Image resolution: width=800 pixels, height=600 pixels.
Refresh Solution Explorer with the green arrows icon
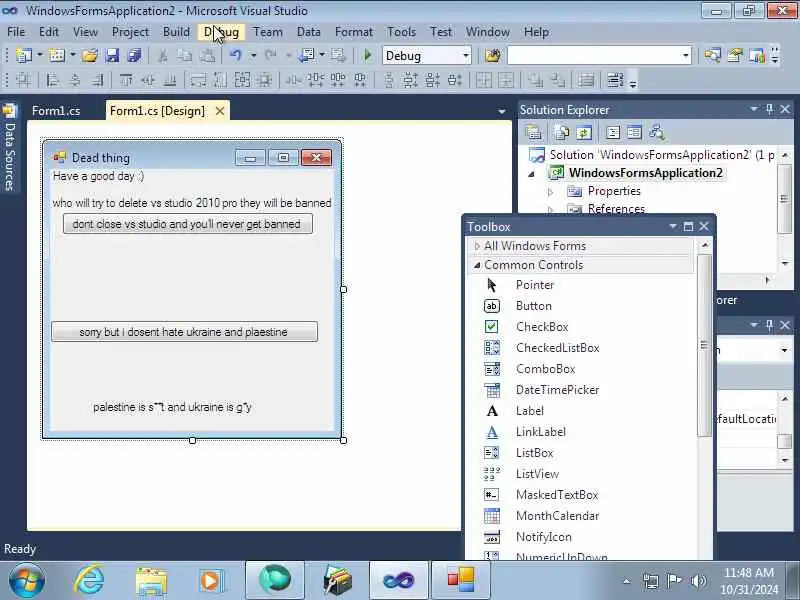pyautogui.click(x=584, y=133)
